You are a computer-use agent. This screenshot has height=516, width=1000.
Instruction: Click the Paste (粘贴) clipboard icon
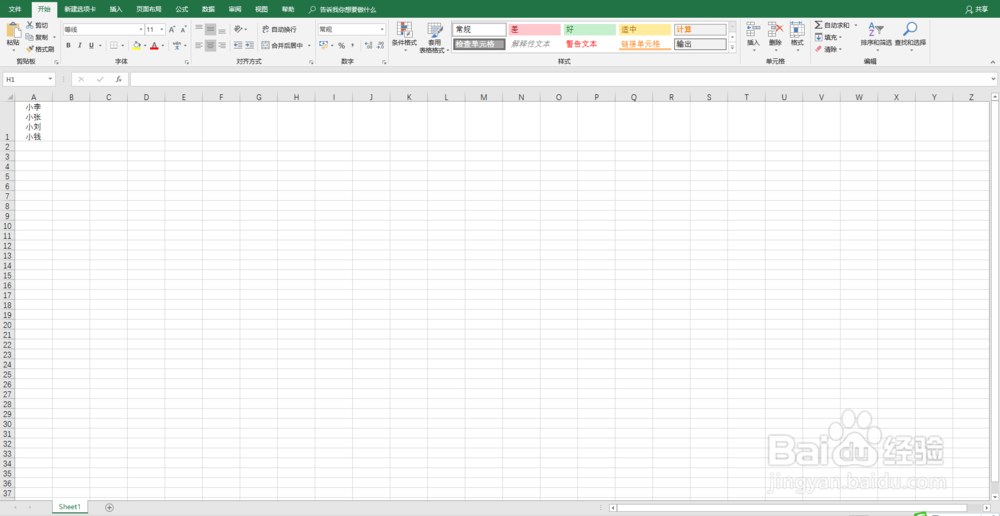13,31
